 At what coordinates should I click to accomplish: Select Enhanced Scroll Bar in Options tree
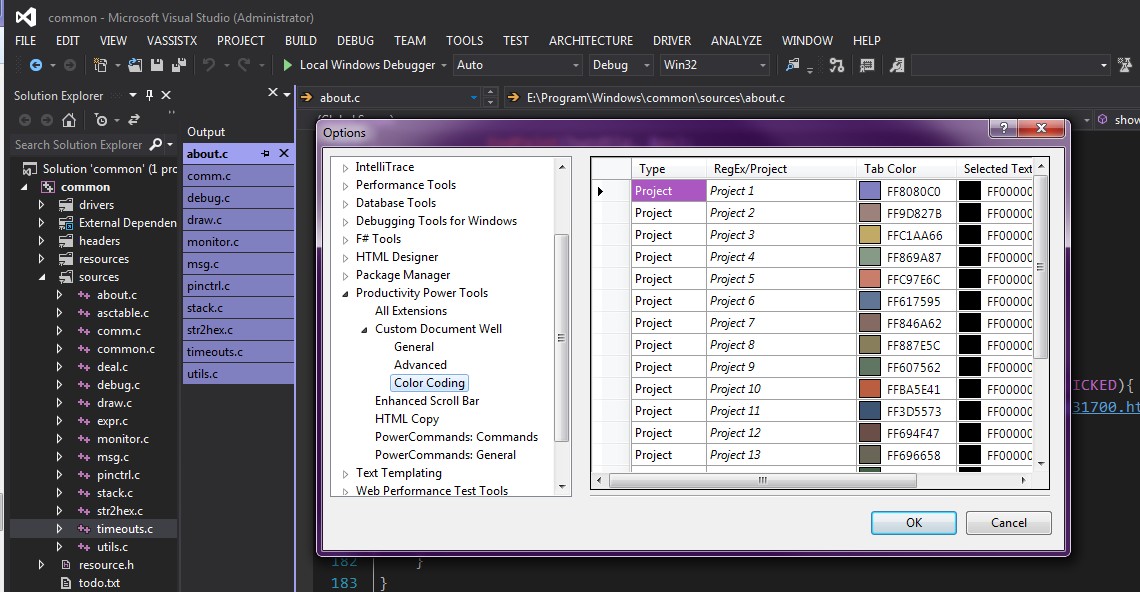[427, 401]
